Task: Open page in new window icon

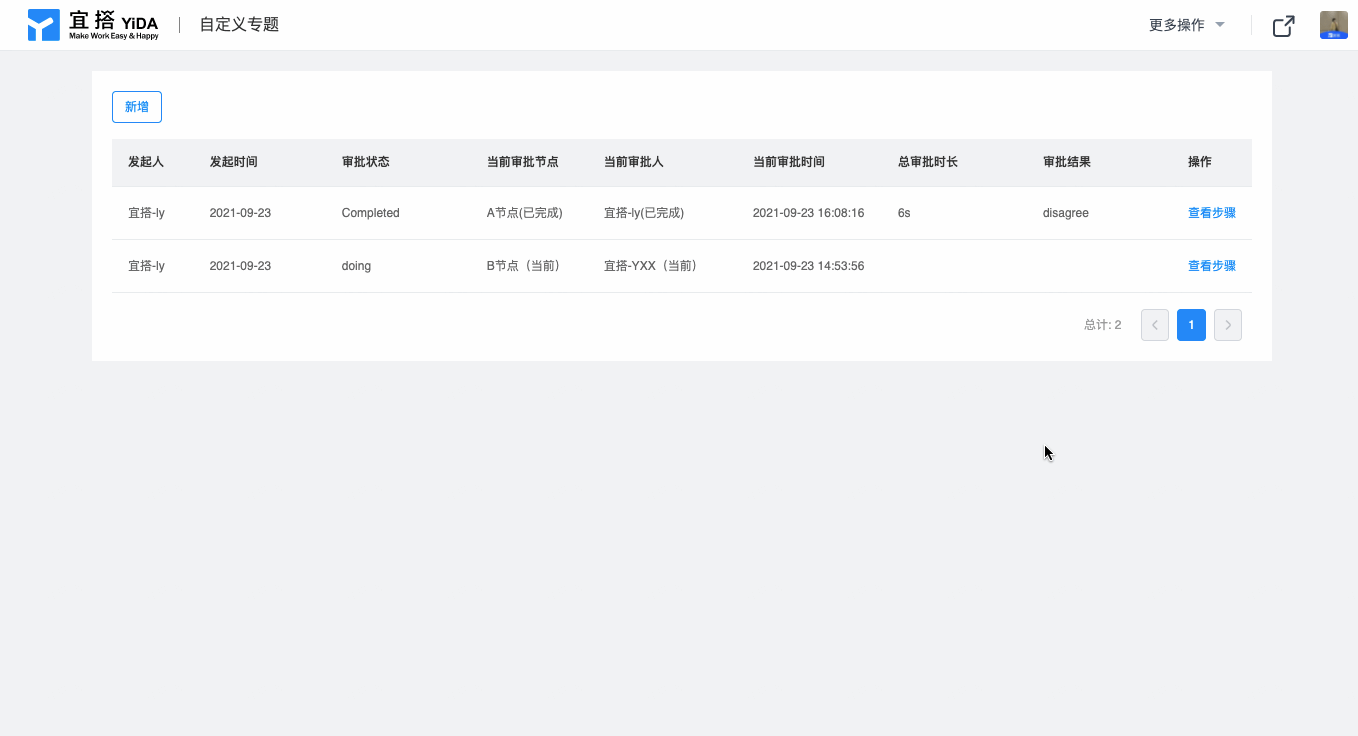Action: pos(1283,26)
